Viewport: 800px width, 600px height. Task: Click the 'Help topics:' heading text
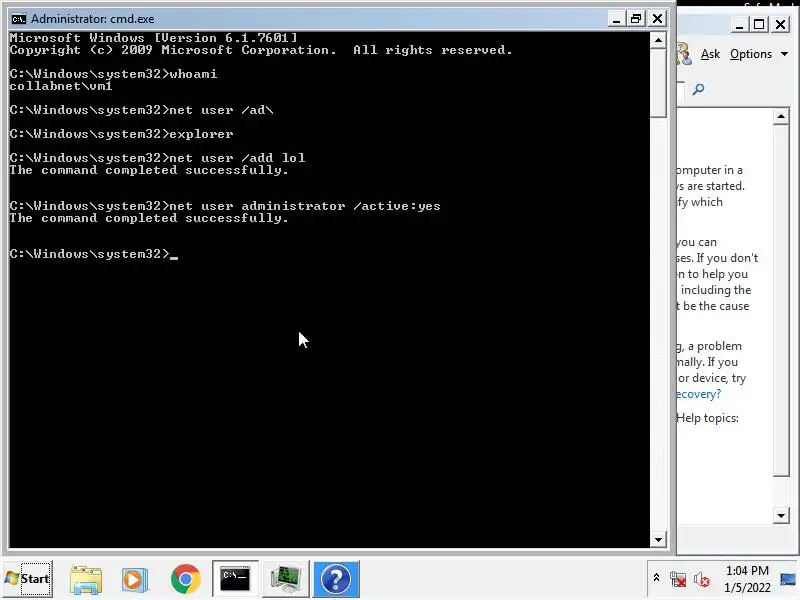[708, 418]
